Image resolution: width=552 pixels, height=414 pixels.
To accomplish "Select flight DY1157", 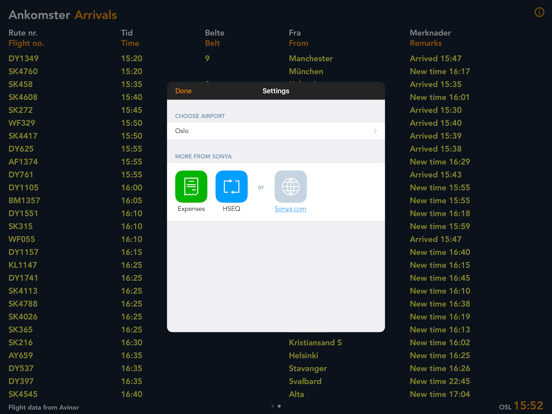I will 24,252.
